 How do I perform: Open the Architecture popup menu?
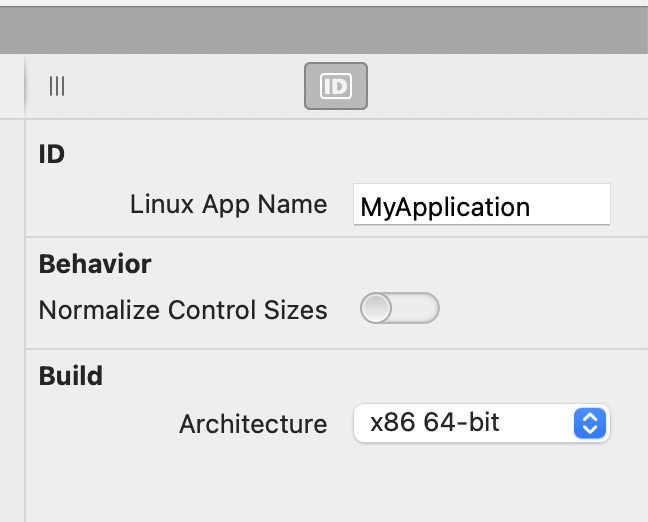[x=481, y=423]
